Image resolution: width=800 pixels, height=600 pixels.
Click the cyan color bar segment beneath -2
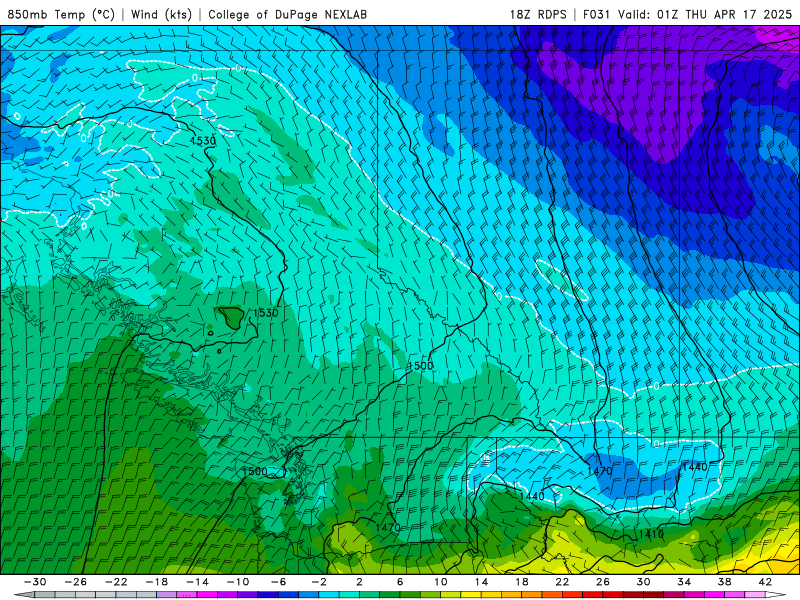(x=329, y=595)
